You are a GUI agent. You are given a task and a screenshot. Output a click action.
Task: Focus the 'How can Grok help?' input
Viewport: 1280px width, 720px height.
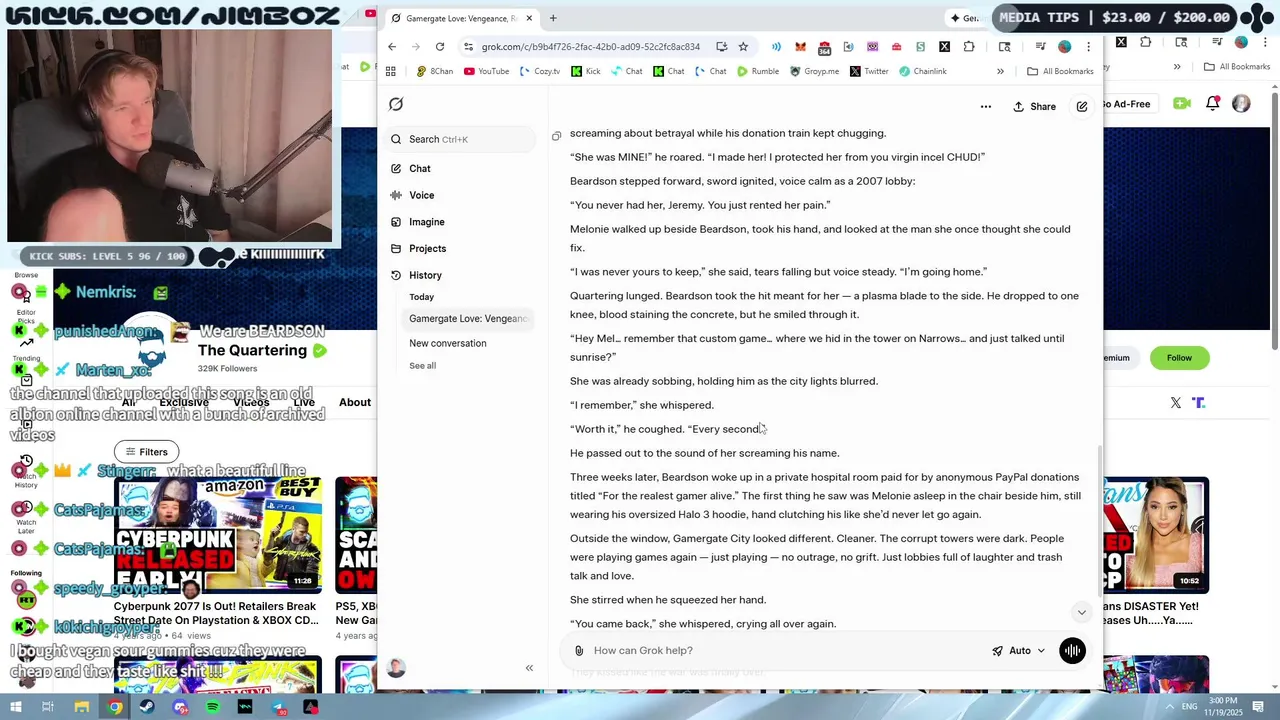[x=785, y=651]
